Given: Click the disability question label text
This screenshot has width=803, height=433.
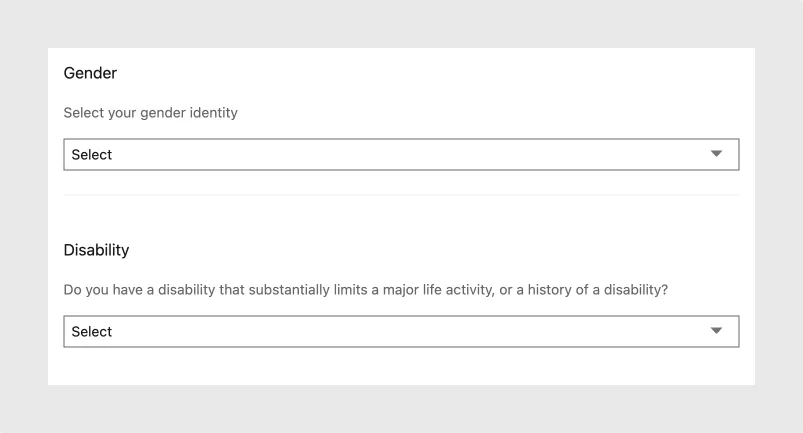Looking at the screenshot, I should tap(365, 290).
